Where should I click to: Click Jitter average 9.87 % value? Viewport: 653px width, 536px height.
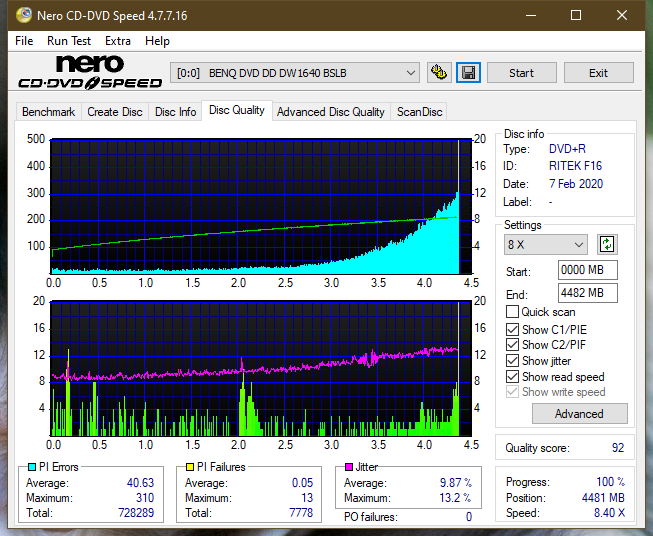tap(456, 483)
